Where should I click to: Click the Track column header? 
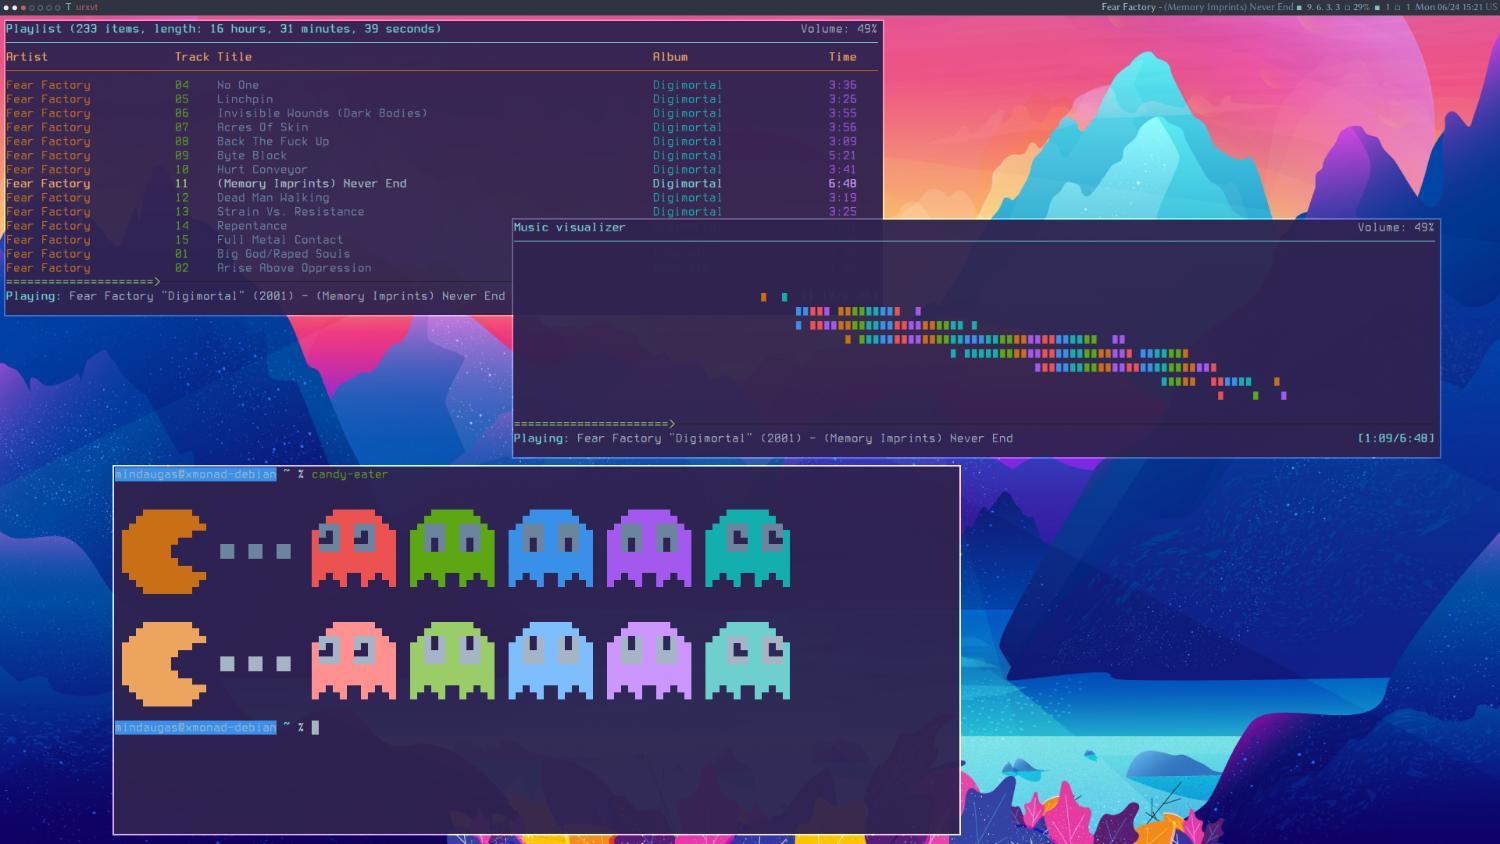coord(192,57)
